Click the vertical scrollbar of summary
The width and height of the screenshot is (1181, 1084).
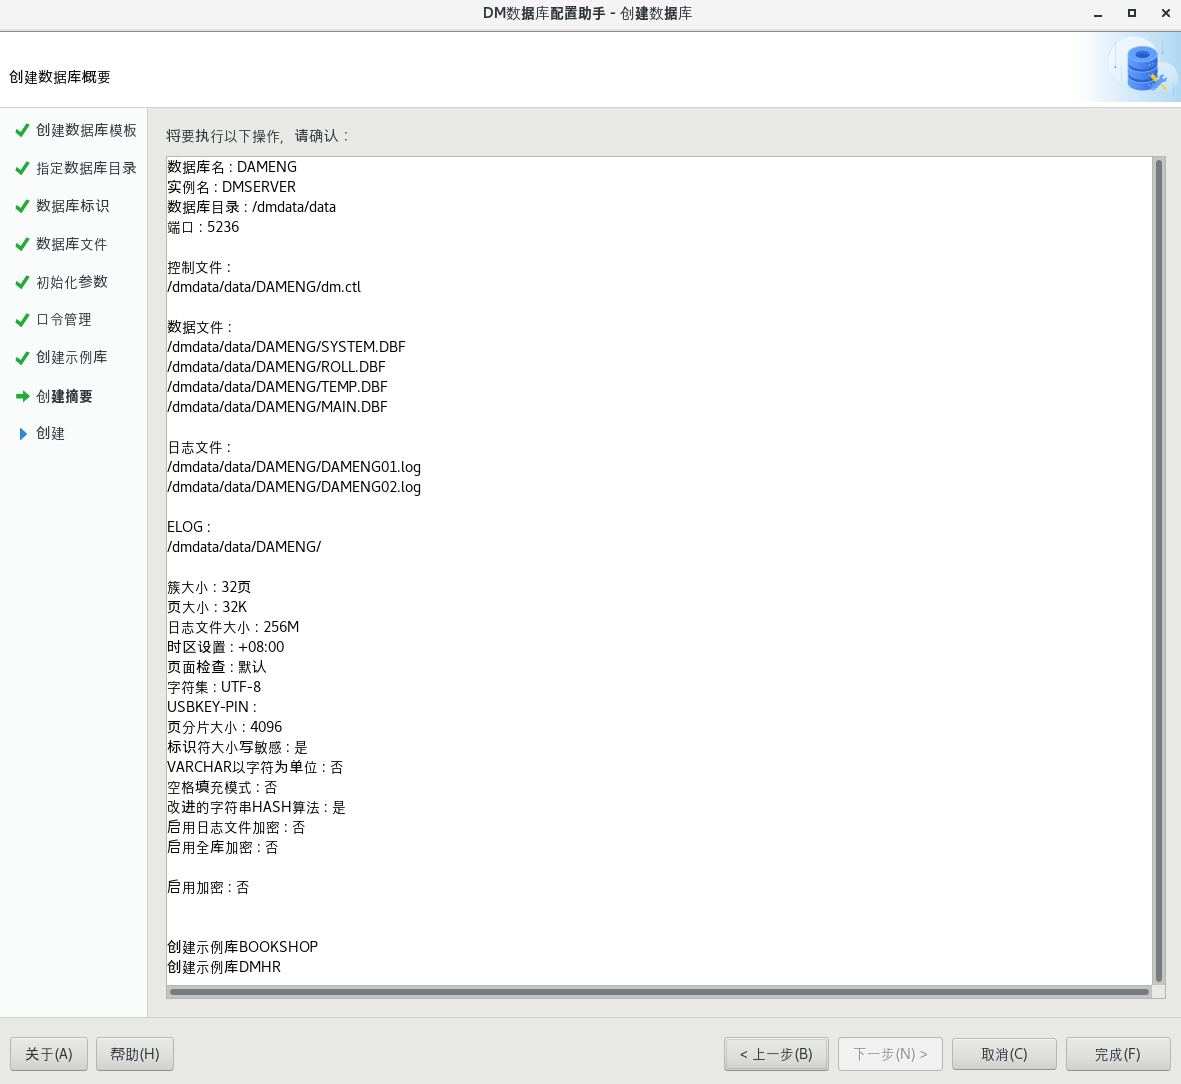[x=1159, y=570]
